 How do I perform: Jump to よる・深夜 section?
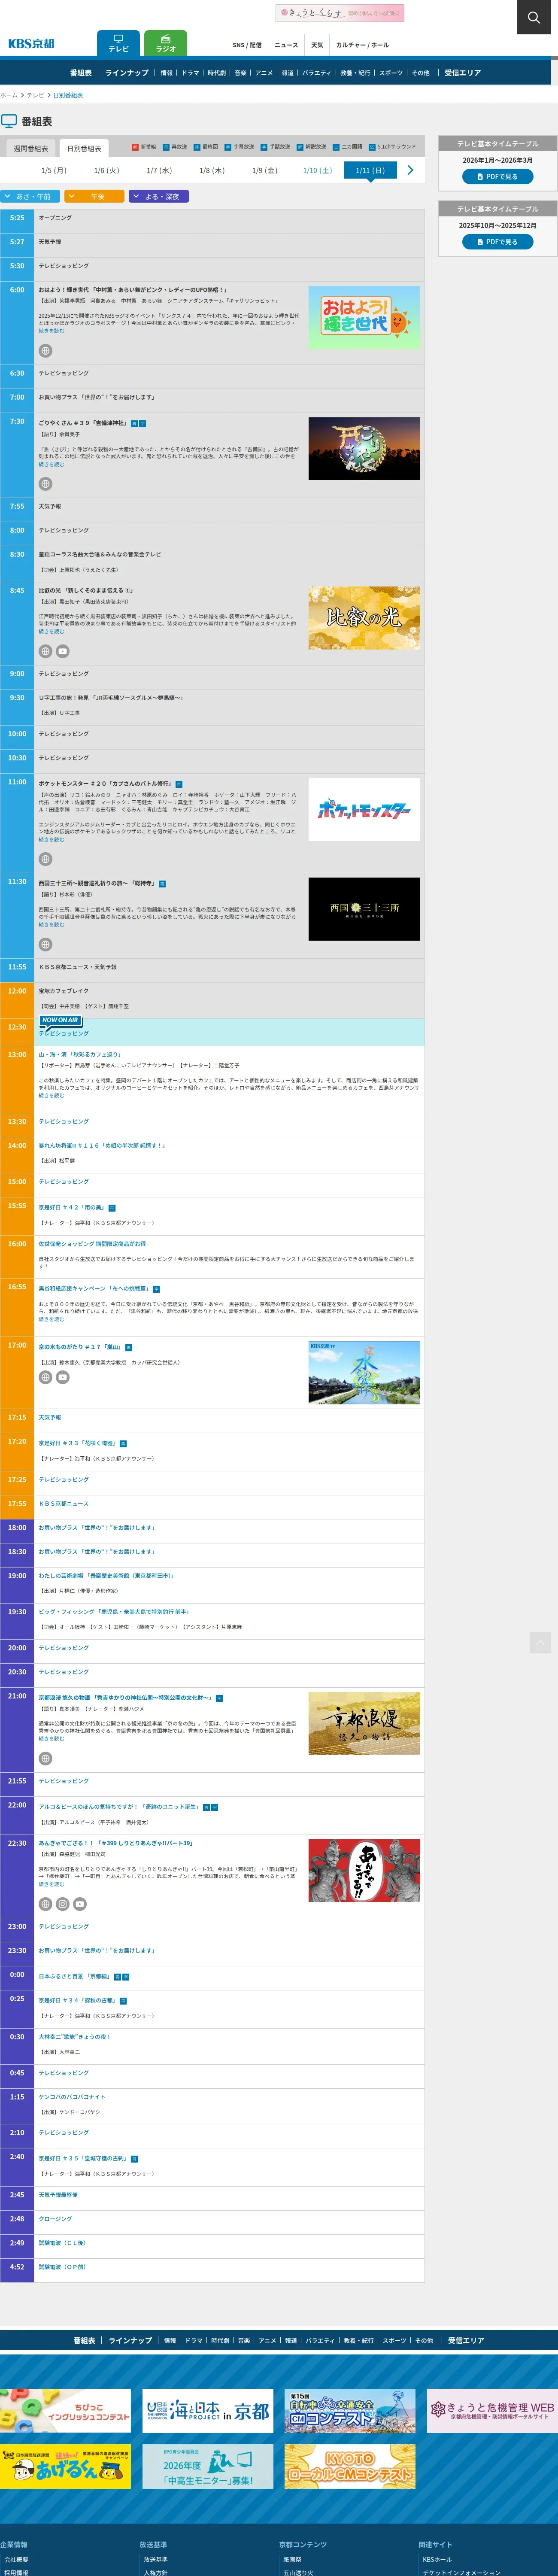pyautogui.click(x=159, y=196)
